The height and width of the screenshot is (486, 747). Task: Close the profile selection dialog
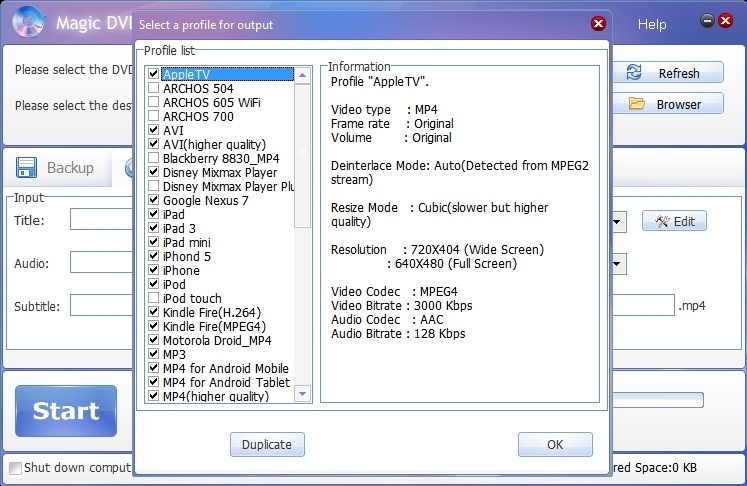pyautogui.click(x=598, y=23)
